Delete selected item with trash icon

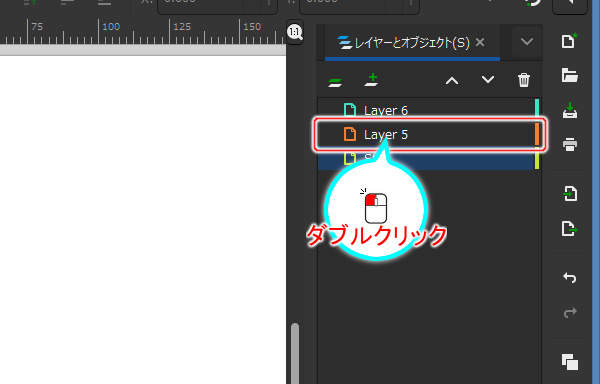click(x=524, y=80)
